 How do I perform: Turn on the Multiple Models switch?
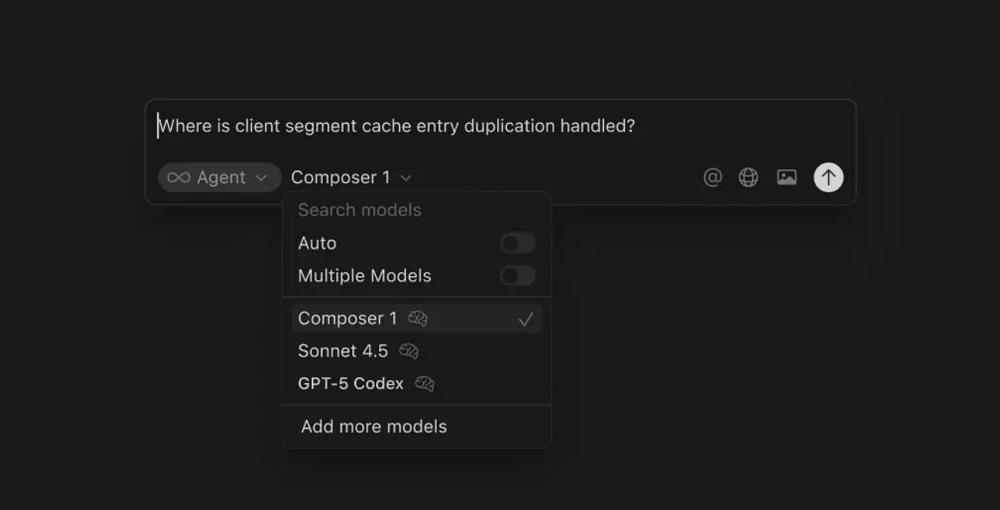517,275
